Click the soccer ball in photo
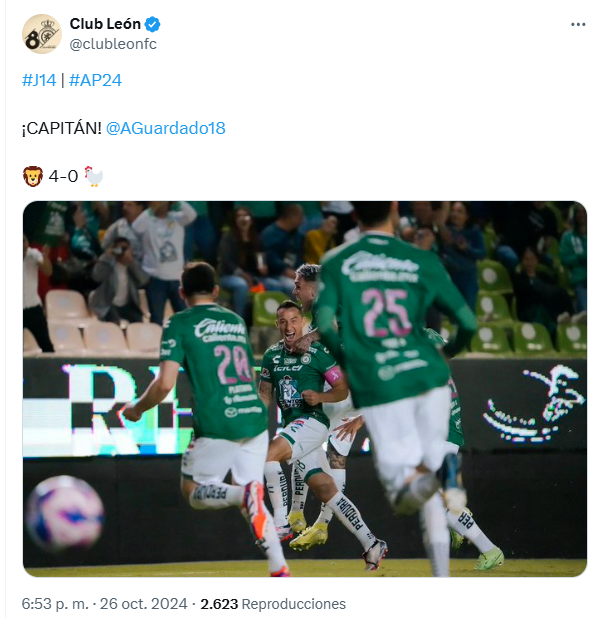 tap(65, 512)
